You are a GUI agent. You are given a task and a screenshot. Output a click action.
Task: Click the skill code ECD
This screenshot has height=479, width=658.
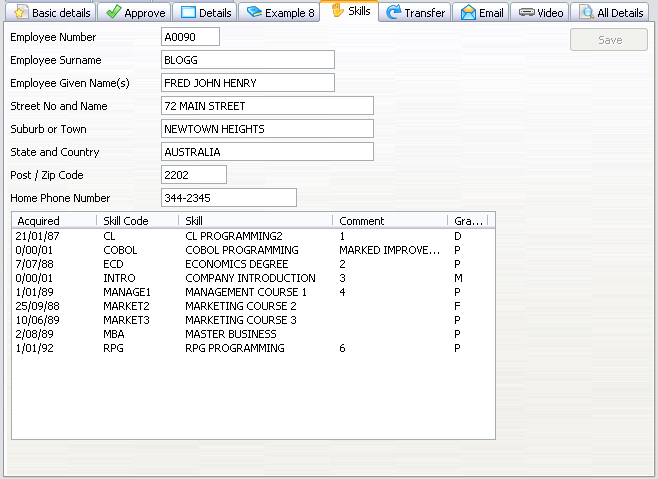113,264
